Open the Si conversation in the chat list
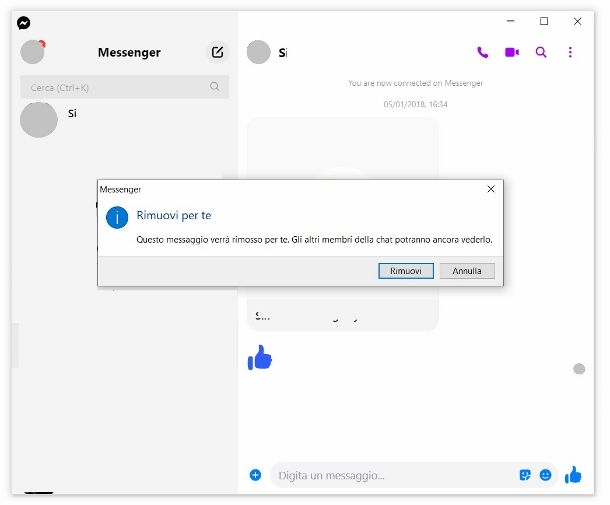This screenshot has width=610, height=505. click(x=124, y=120)
